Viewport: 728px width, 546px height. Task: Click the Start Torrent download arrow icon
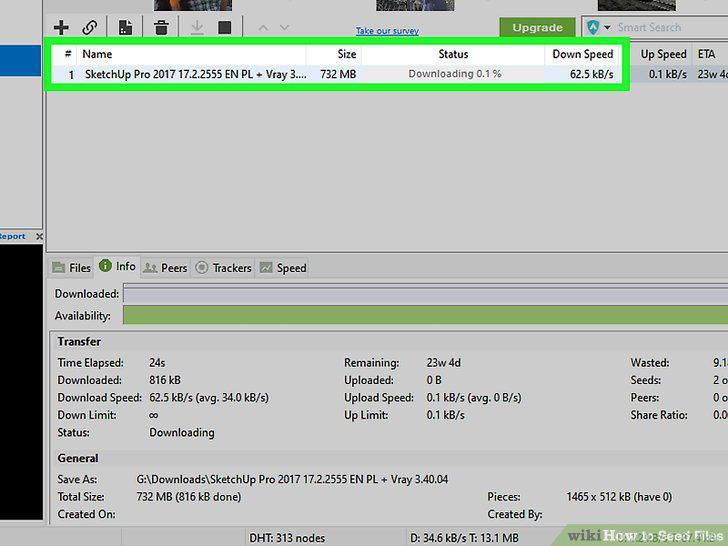click(x=197, y=27)
